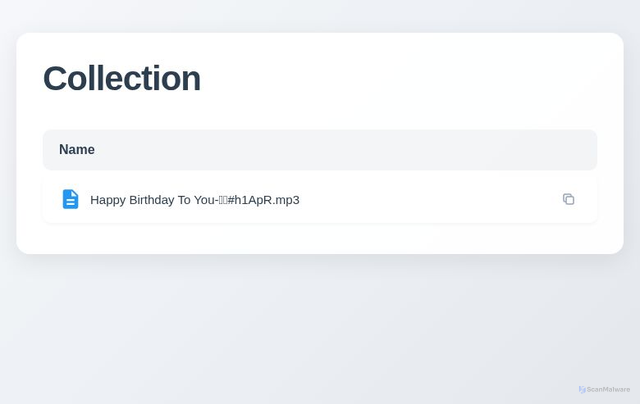Click the copy icon beside the mp3 file

click(568, 199)
